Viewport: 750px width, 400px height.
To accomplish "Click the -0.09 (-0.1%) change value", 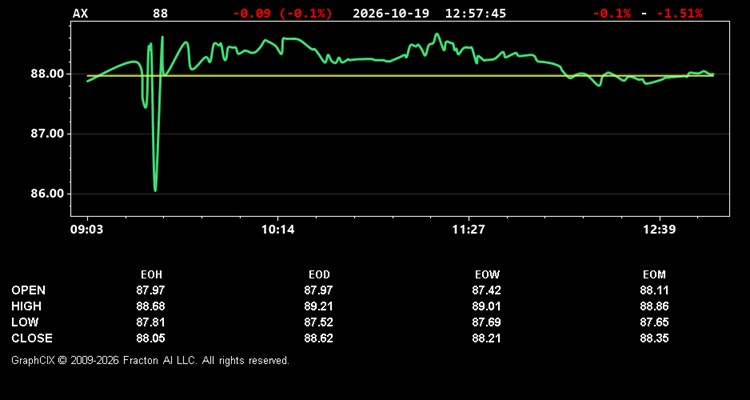I will click(282, 13).
